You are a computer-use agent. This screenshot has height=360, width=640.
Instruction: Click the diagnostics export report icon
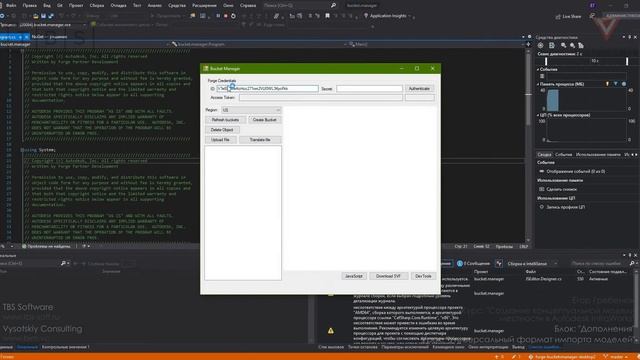coord(551,45)
